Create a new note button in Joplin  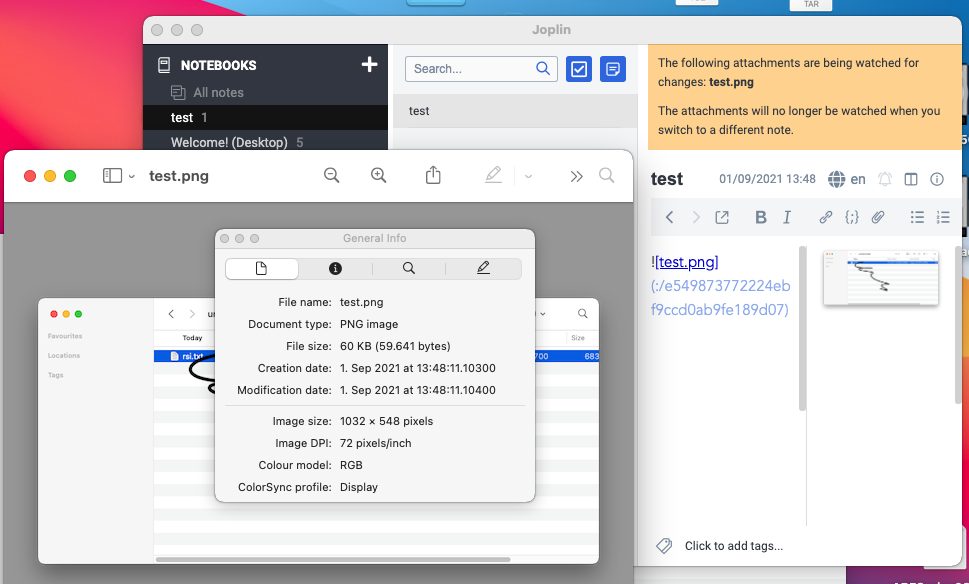[613, 69]
